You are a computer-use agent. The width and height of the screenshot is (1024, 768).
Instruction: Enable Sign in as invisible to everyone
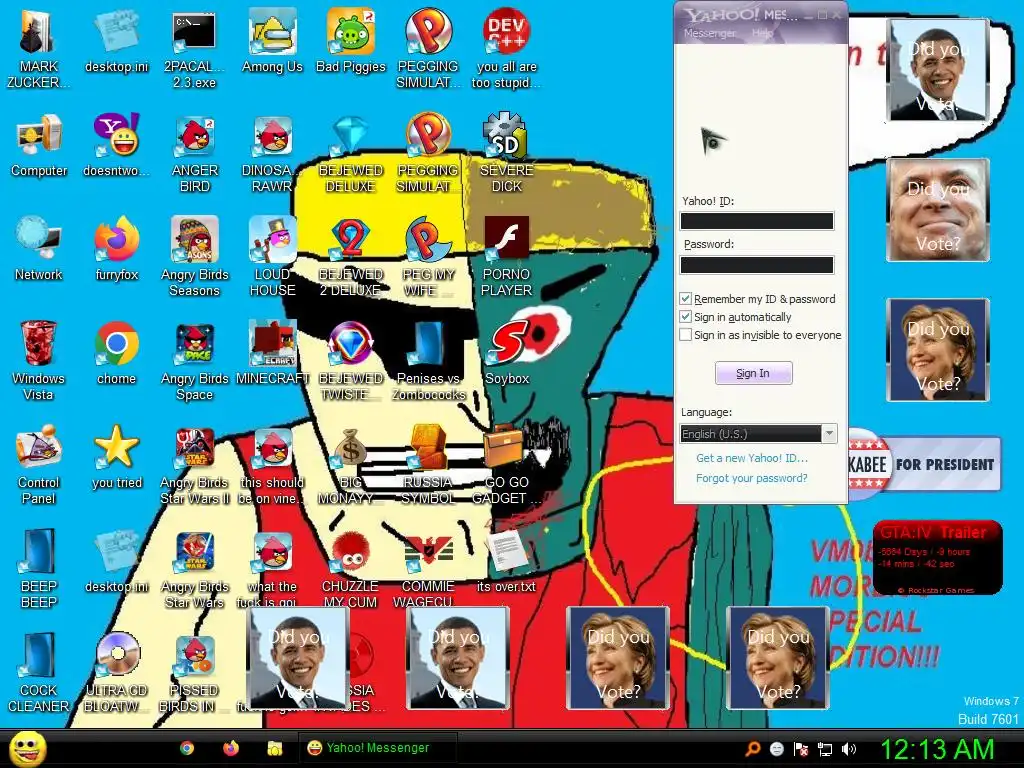tap(685, 335)
